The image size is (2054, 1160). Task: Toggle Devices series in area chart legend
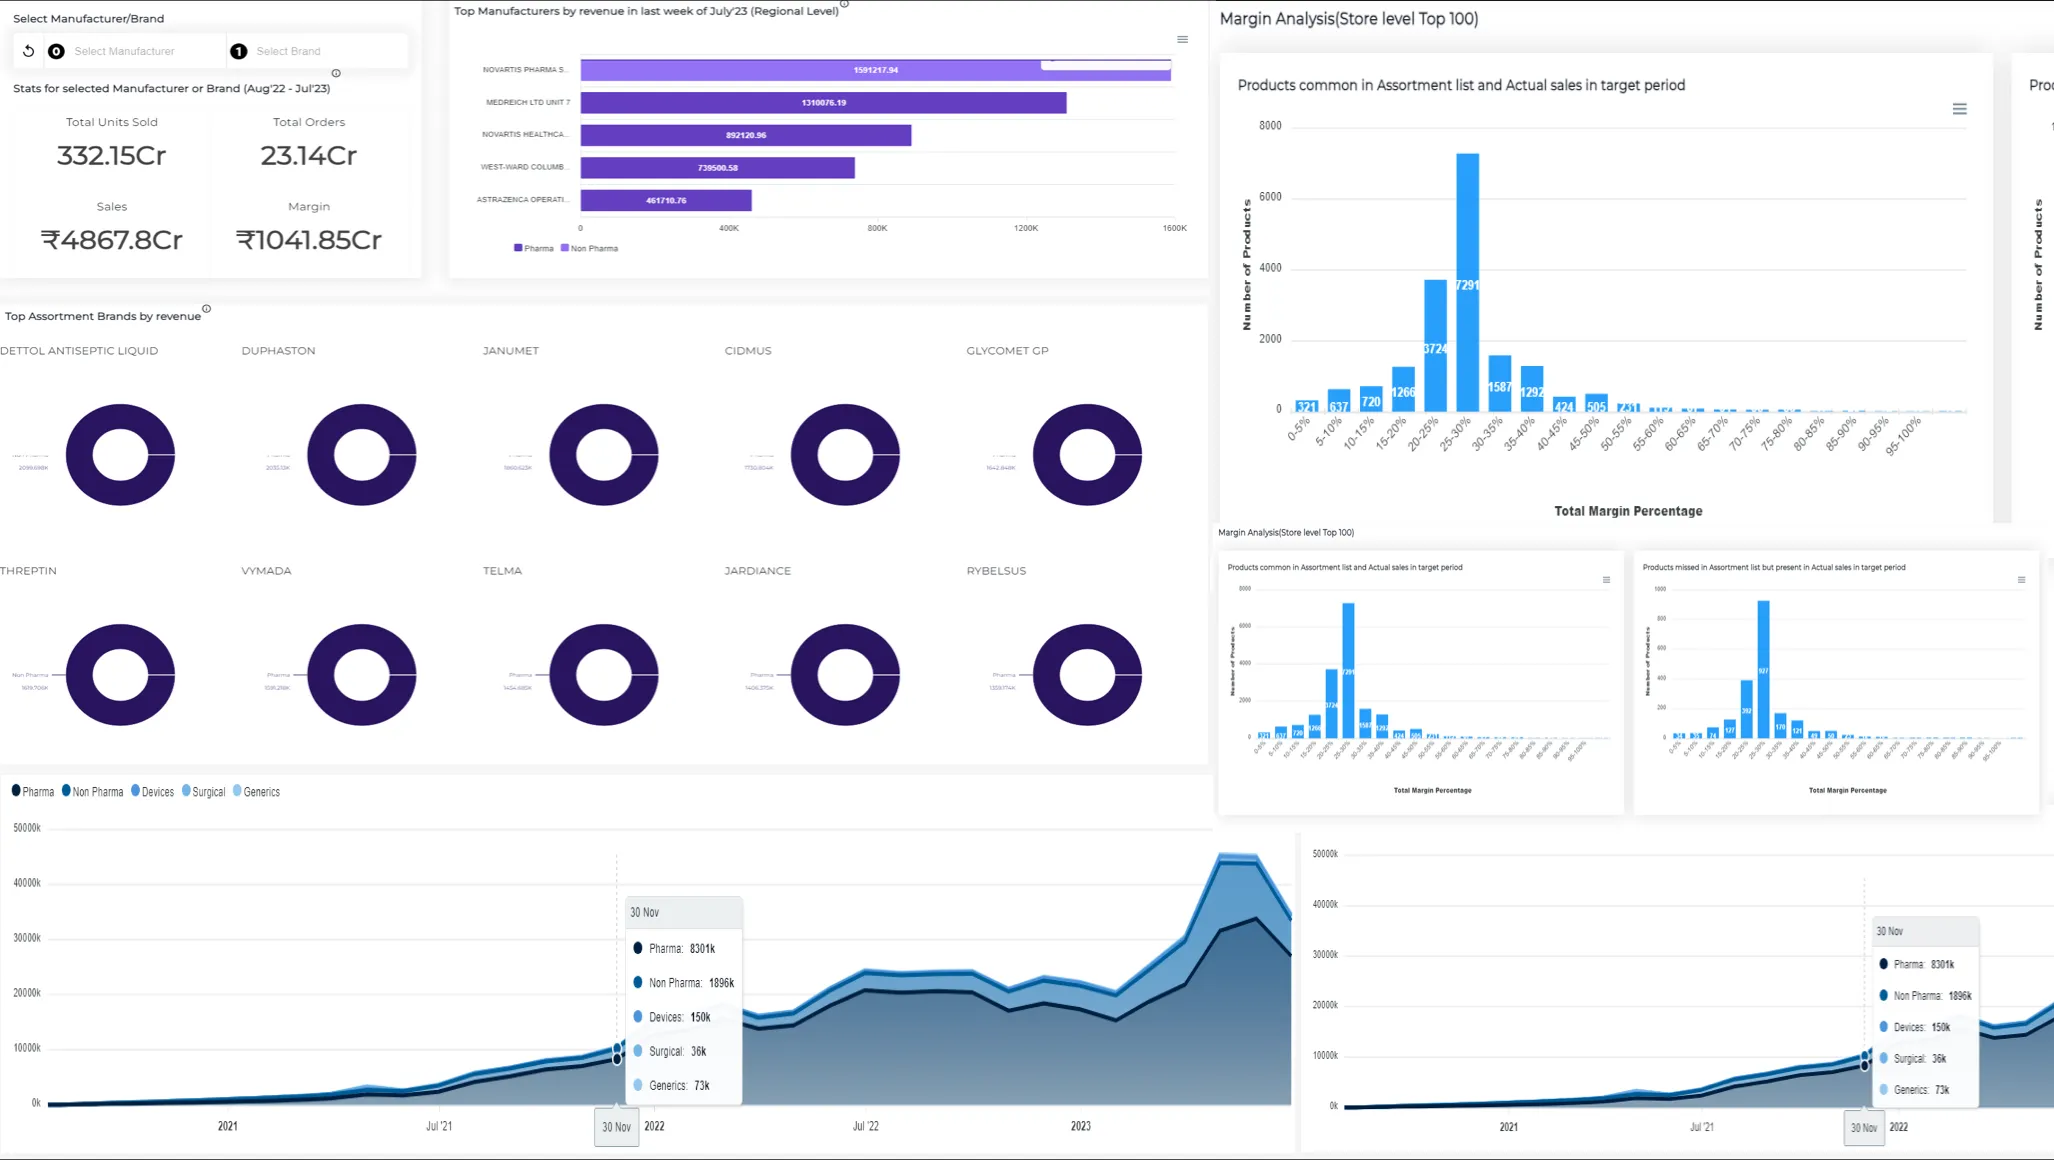(152, 791)
